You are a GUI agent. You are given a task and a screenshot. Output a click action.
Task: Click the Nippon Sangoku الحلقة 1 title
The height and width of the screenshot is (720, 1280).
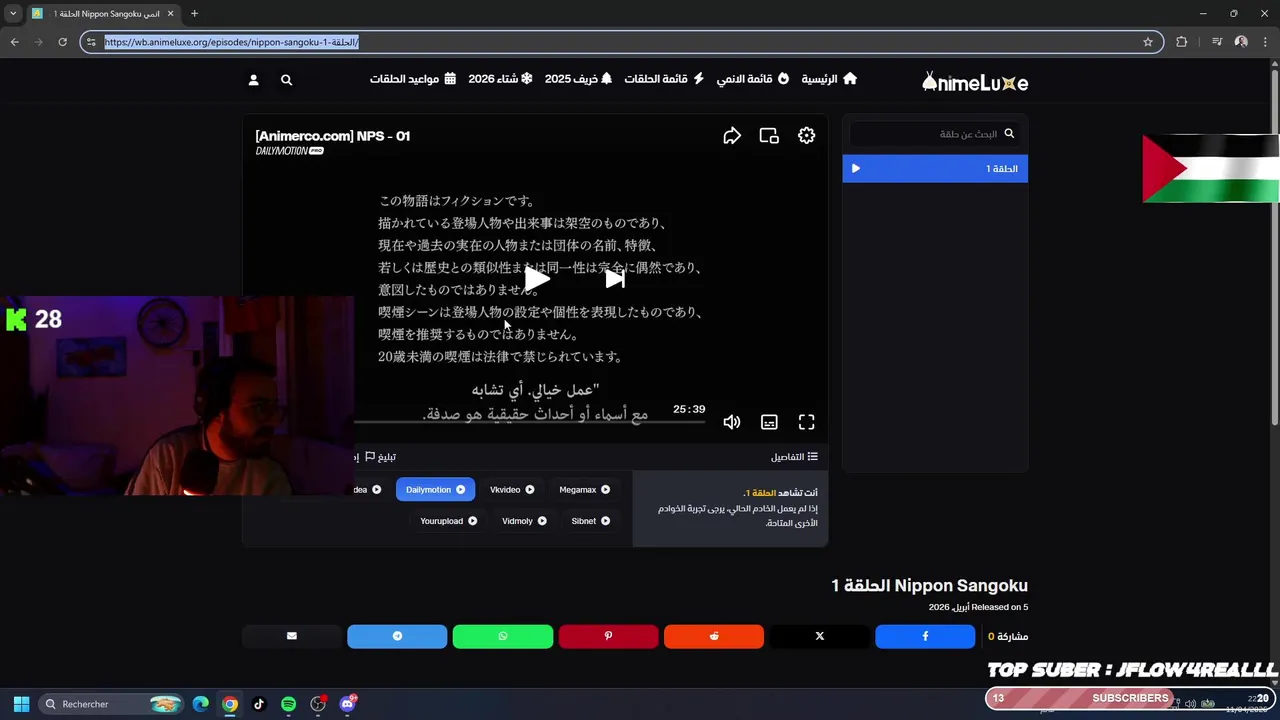point(929,586)
